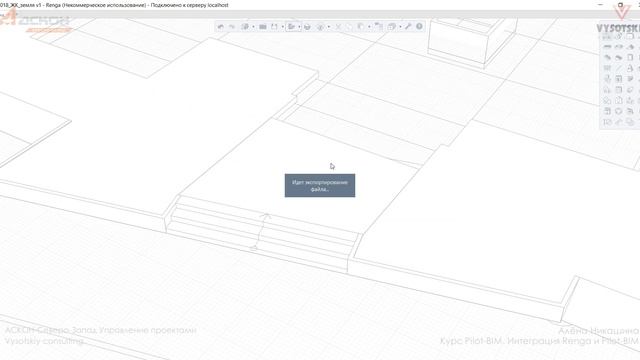Open settings with the wrench icon
The height and width of the screenshot is (360, 640).
click(x=408, y=27)
